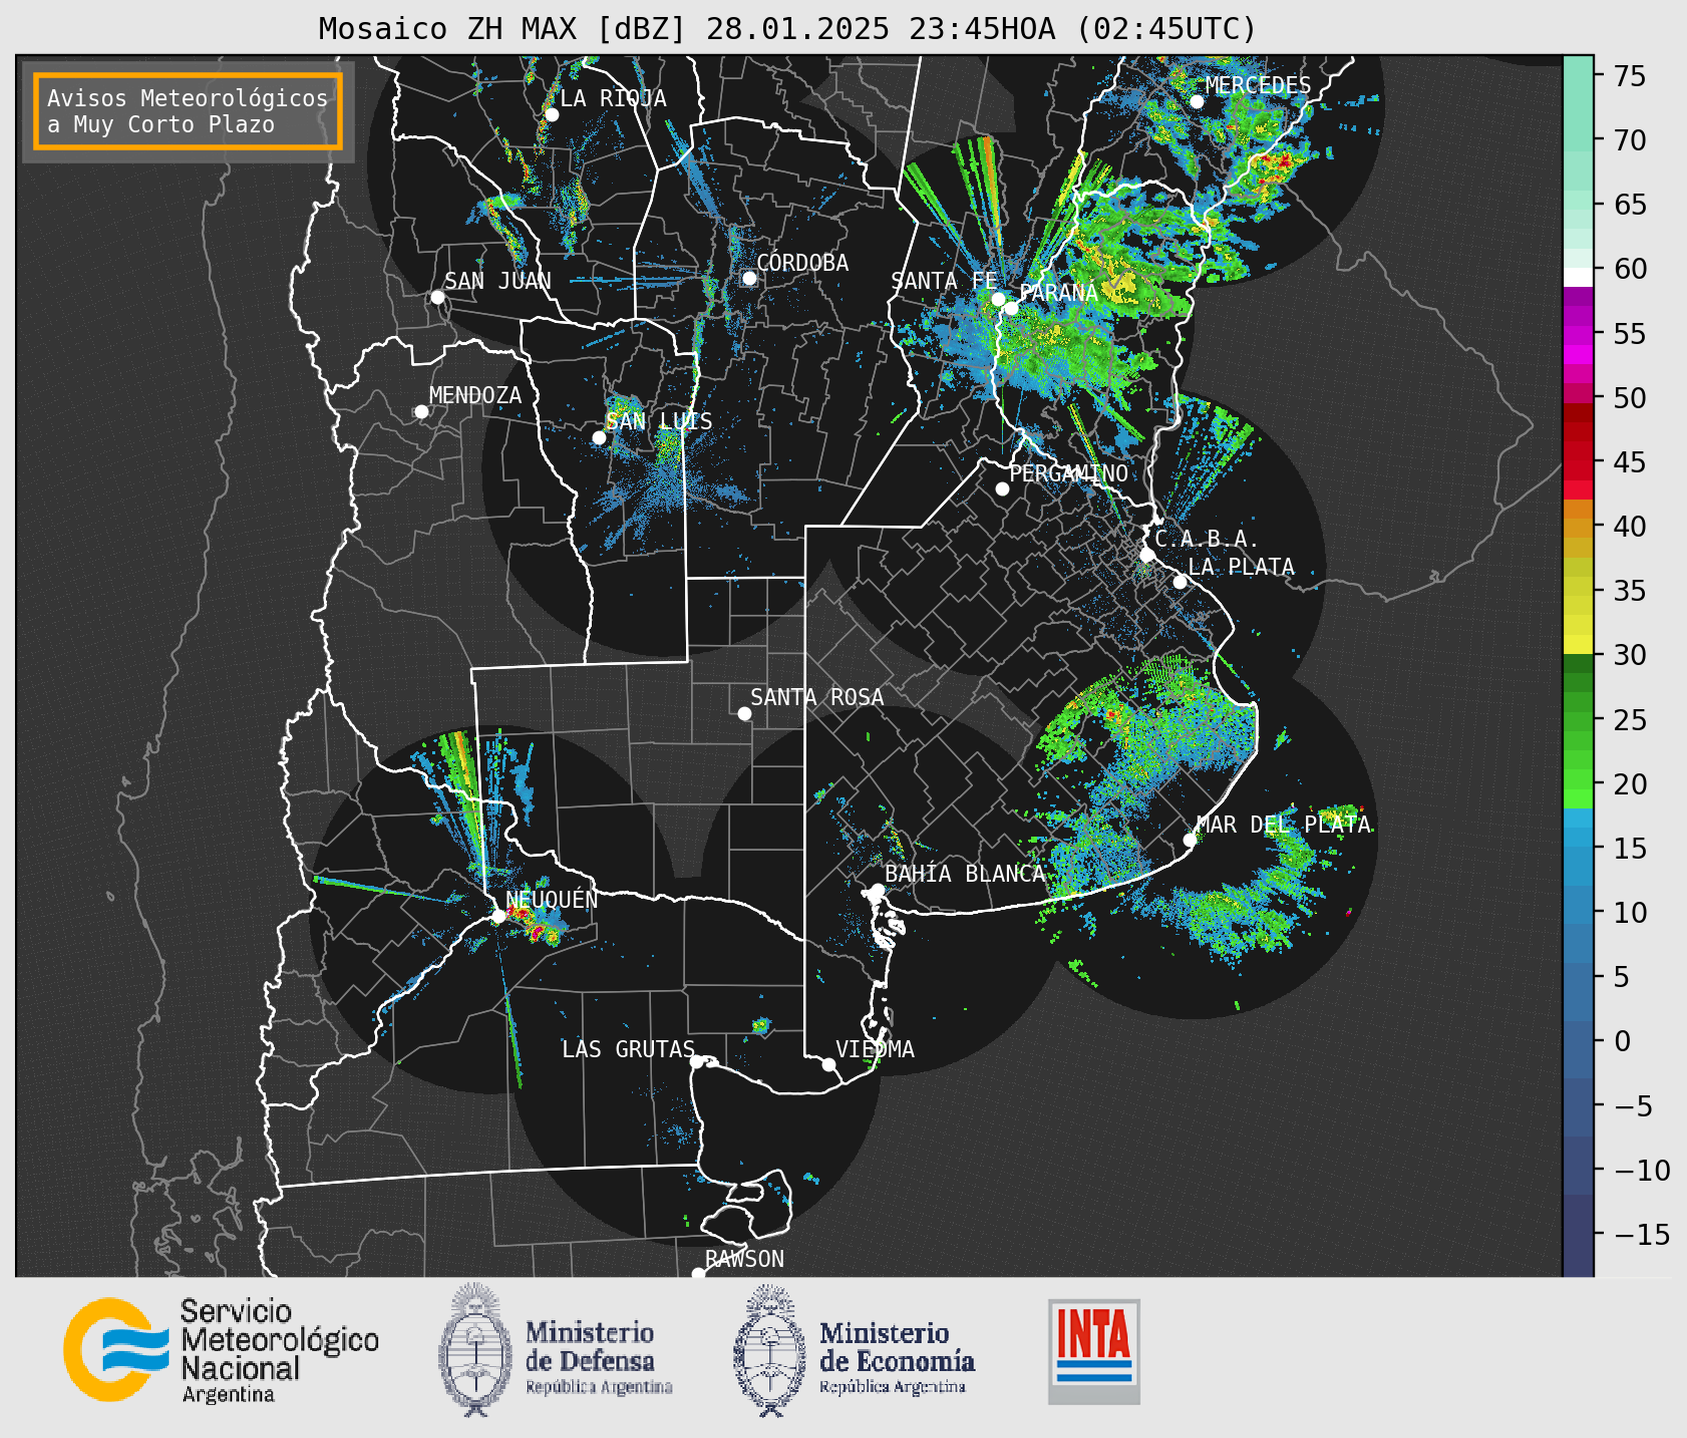Click the CÓRDOBA city marker dot
This screenshot has width=1687, height=1438.
(749, 278)
